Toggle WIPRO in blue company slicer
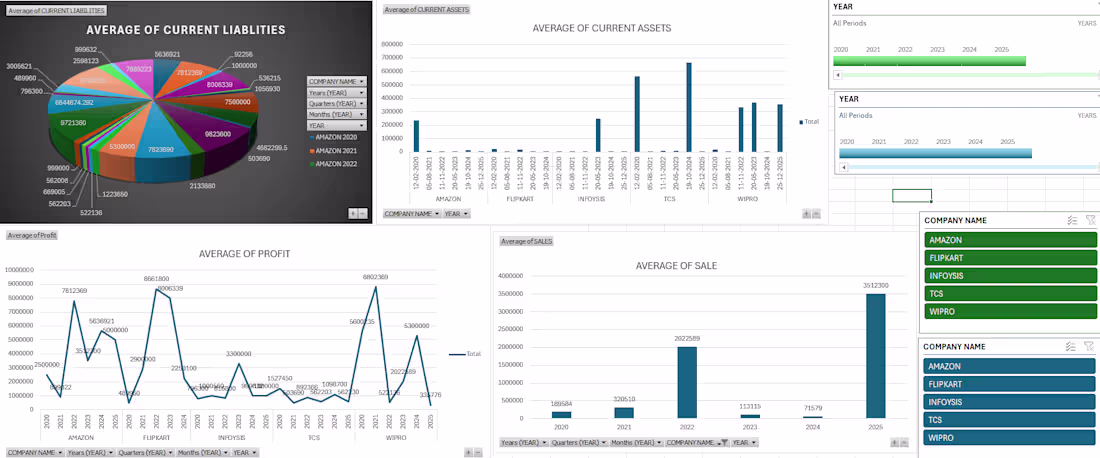Image resolution: width=1100 pixels, height=458 pixels. [1010, 438]
